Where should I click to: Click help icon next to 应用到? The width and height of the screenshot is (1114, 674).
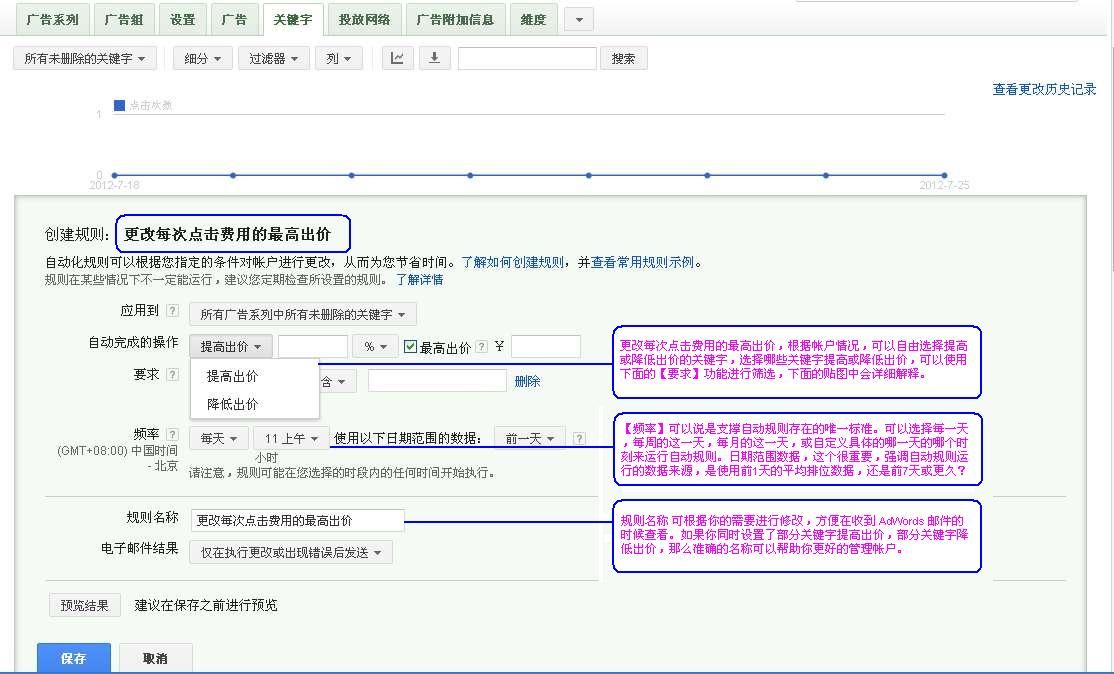pyautogui.click(x=173, y=312)
